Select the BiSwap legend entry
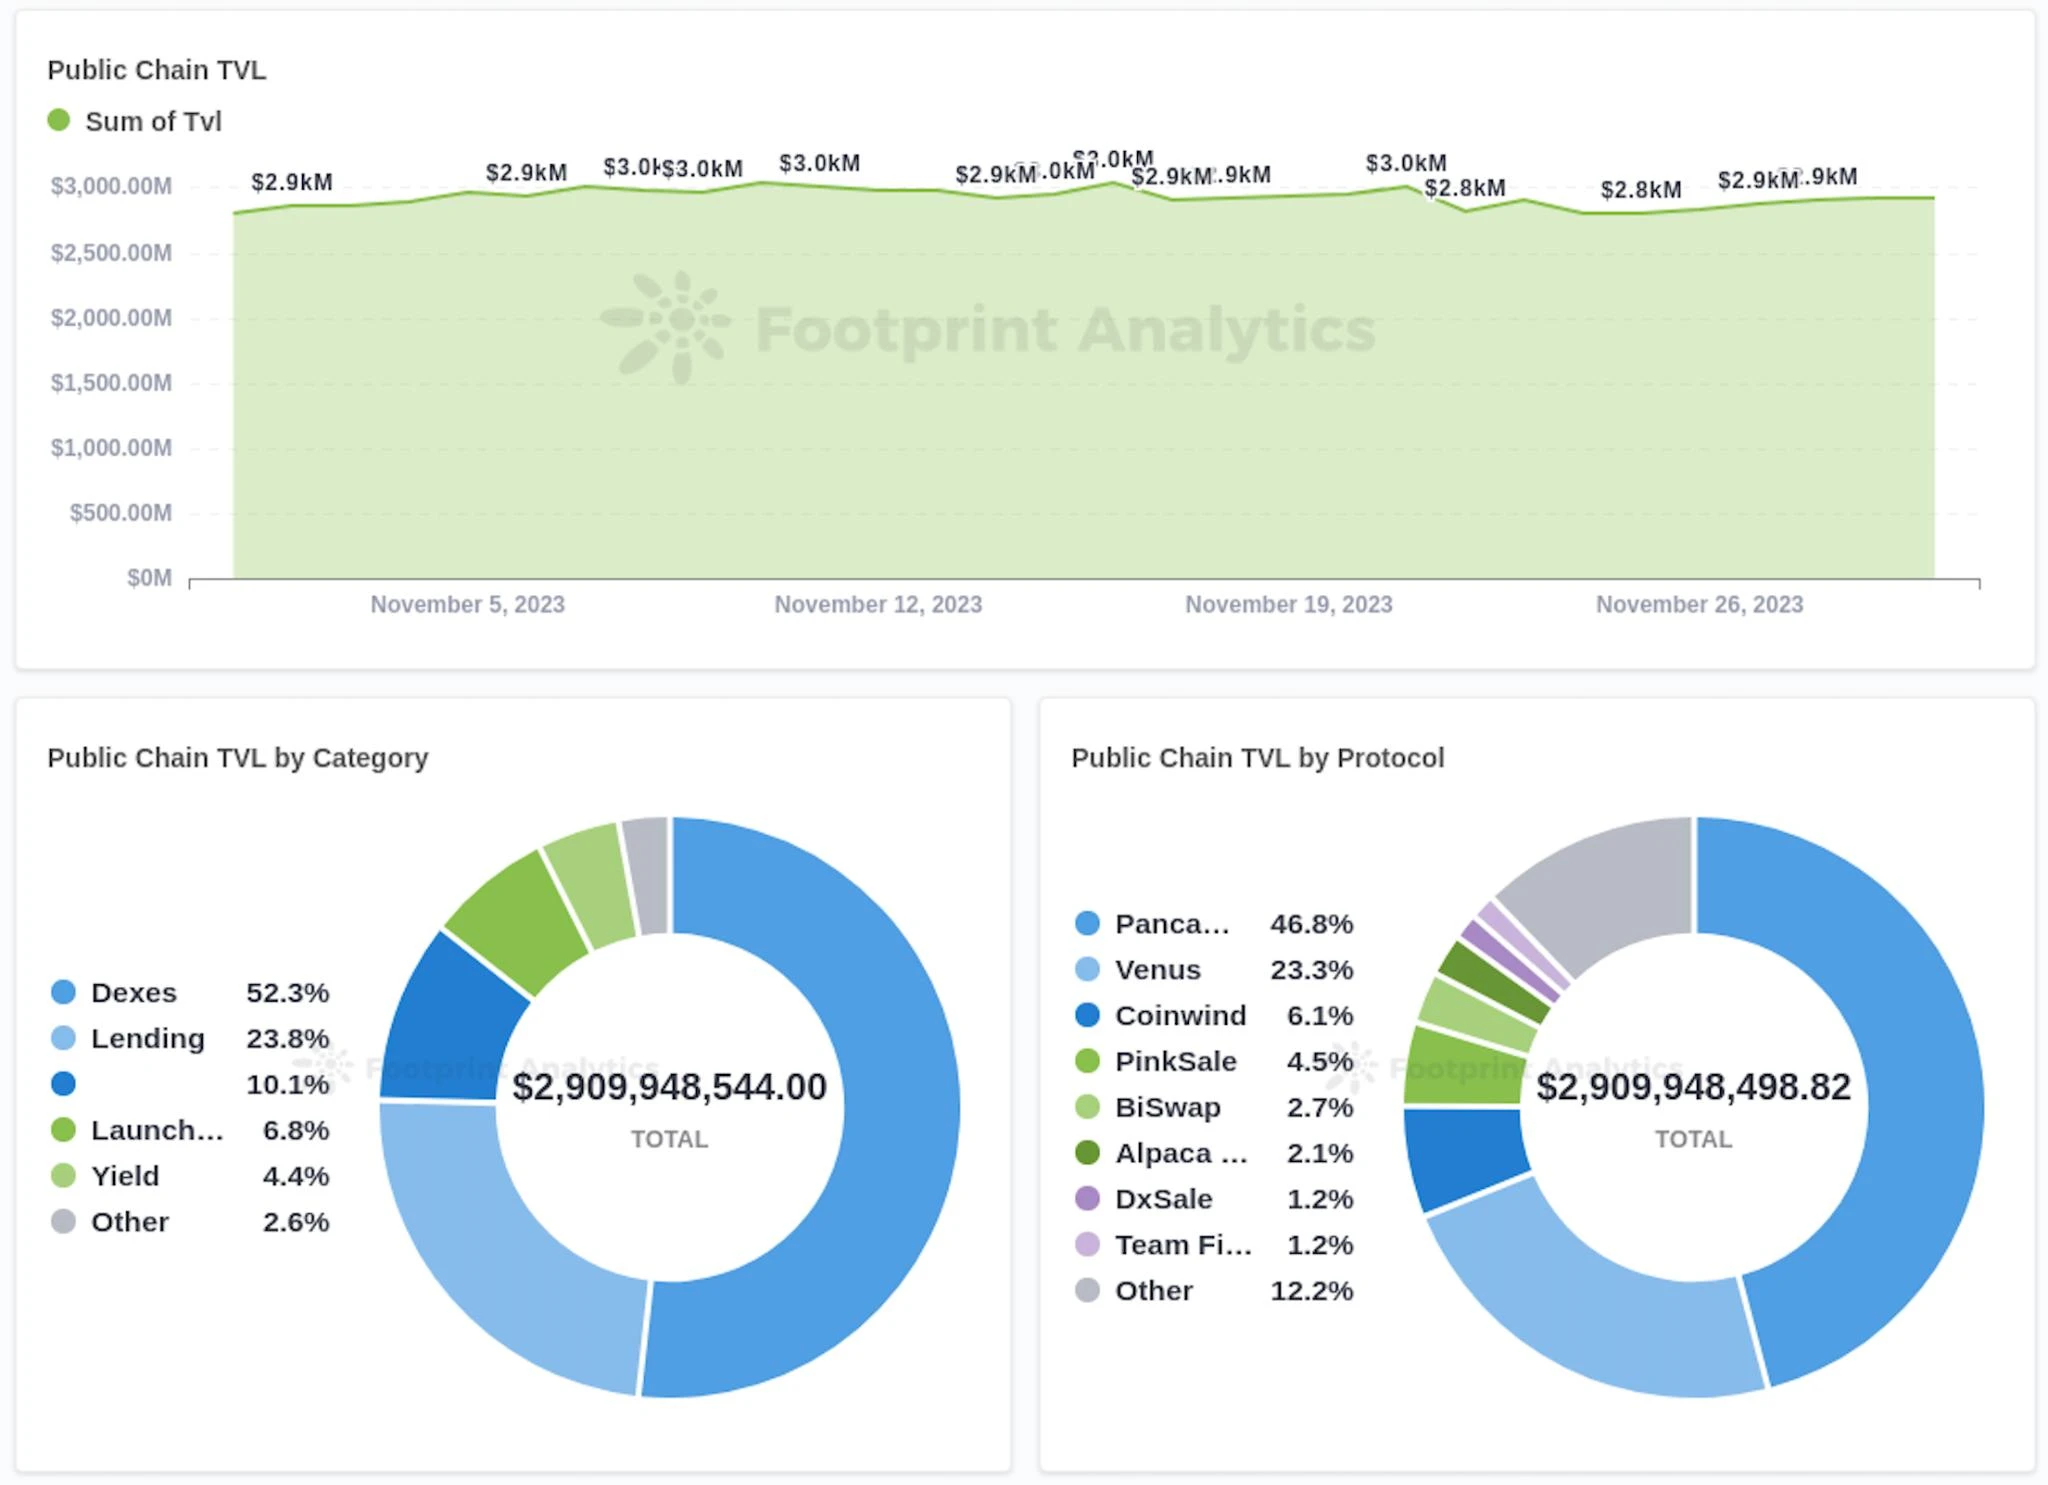 (1167, 1107)
